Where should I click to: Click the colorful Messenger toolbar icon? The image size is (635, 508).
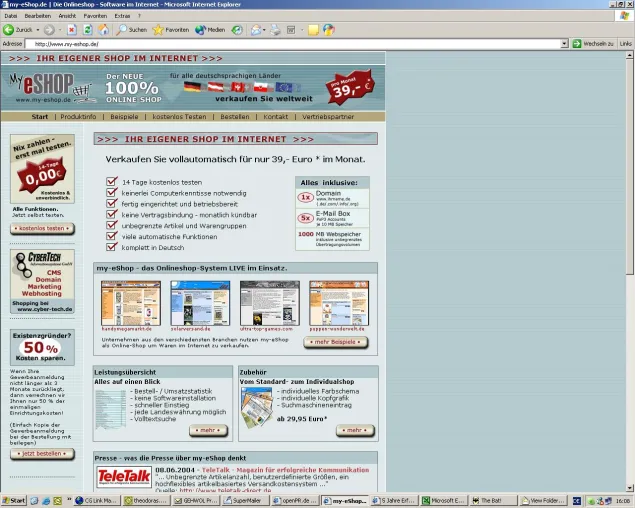[329, 30]
